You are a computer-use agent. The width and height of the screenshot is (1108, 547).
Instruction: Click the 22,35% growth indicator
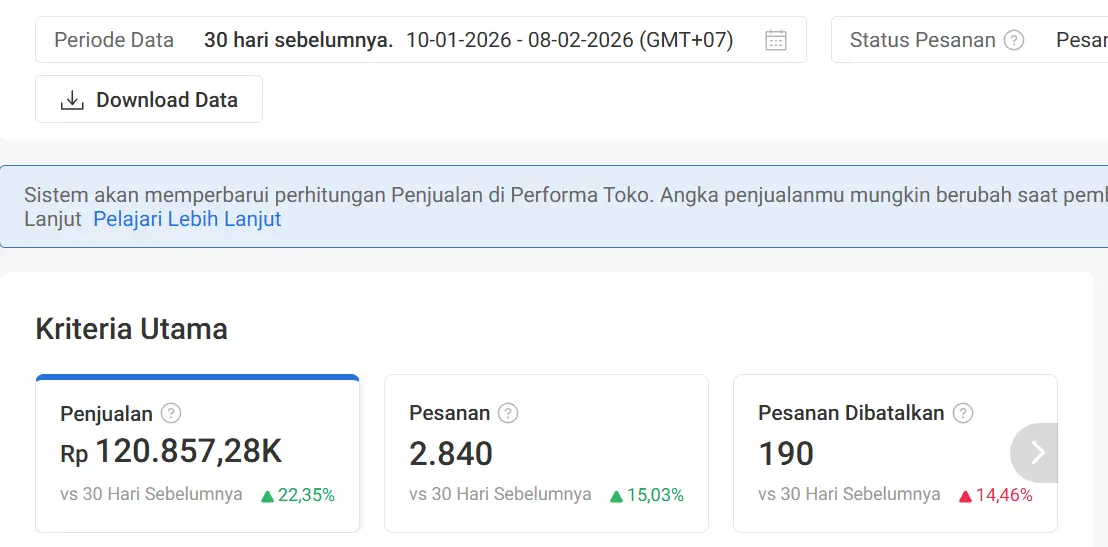(297, 495)
